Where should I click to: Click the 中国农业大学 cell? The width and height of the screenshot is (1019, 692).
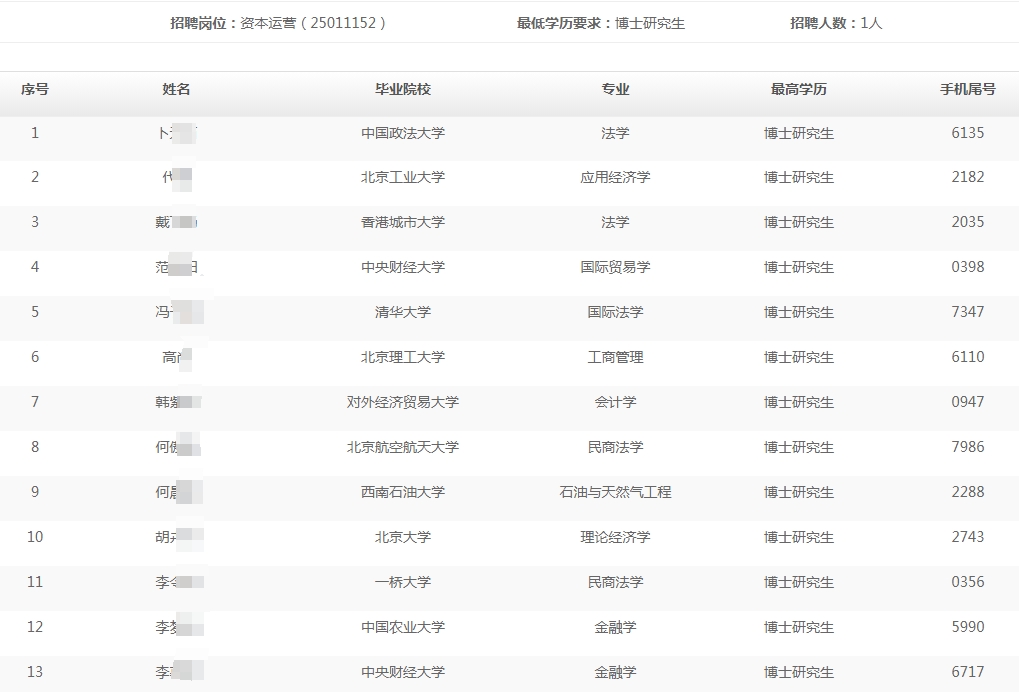point(402,627)
